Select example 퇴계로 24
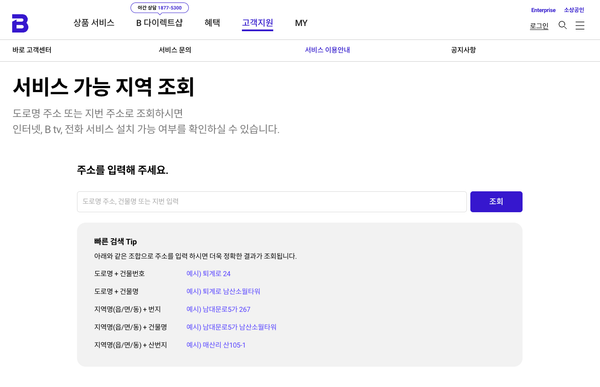 (208, 274)
